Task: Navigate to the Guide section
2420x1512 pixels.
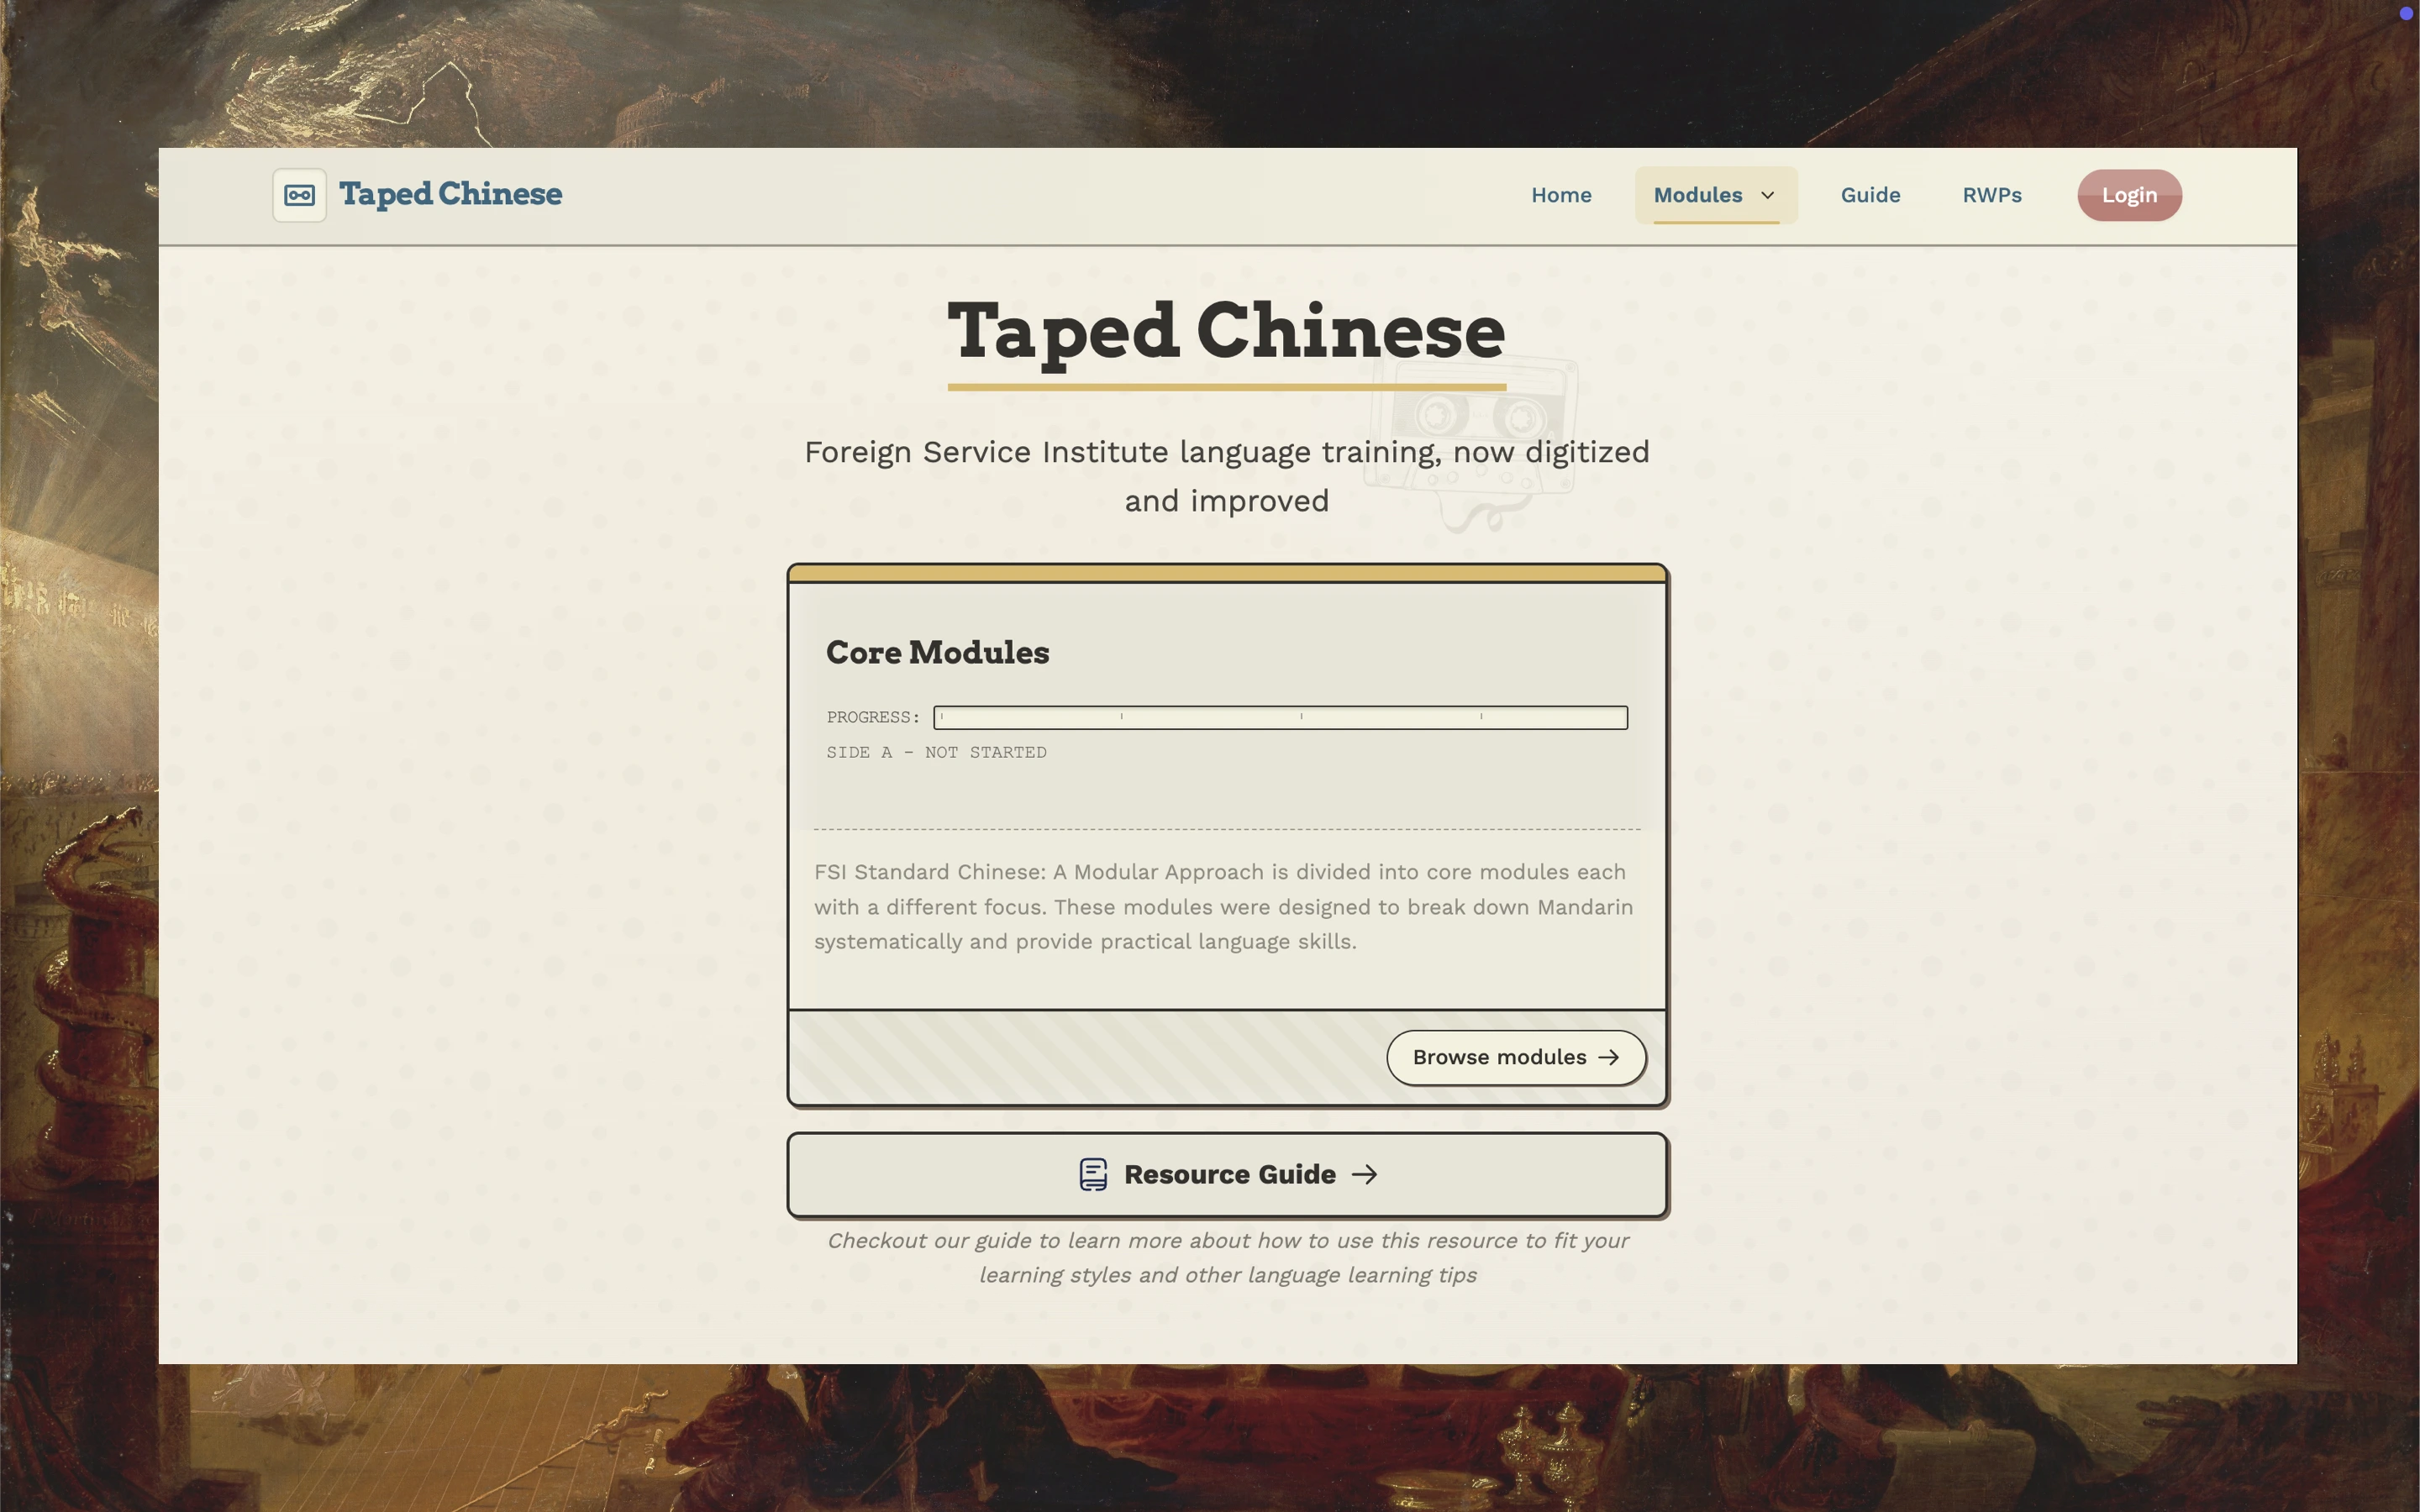Action: (1870, 195)
